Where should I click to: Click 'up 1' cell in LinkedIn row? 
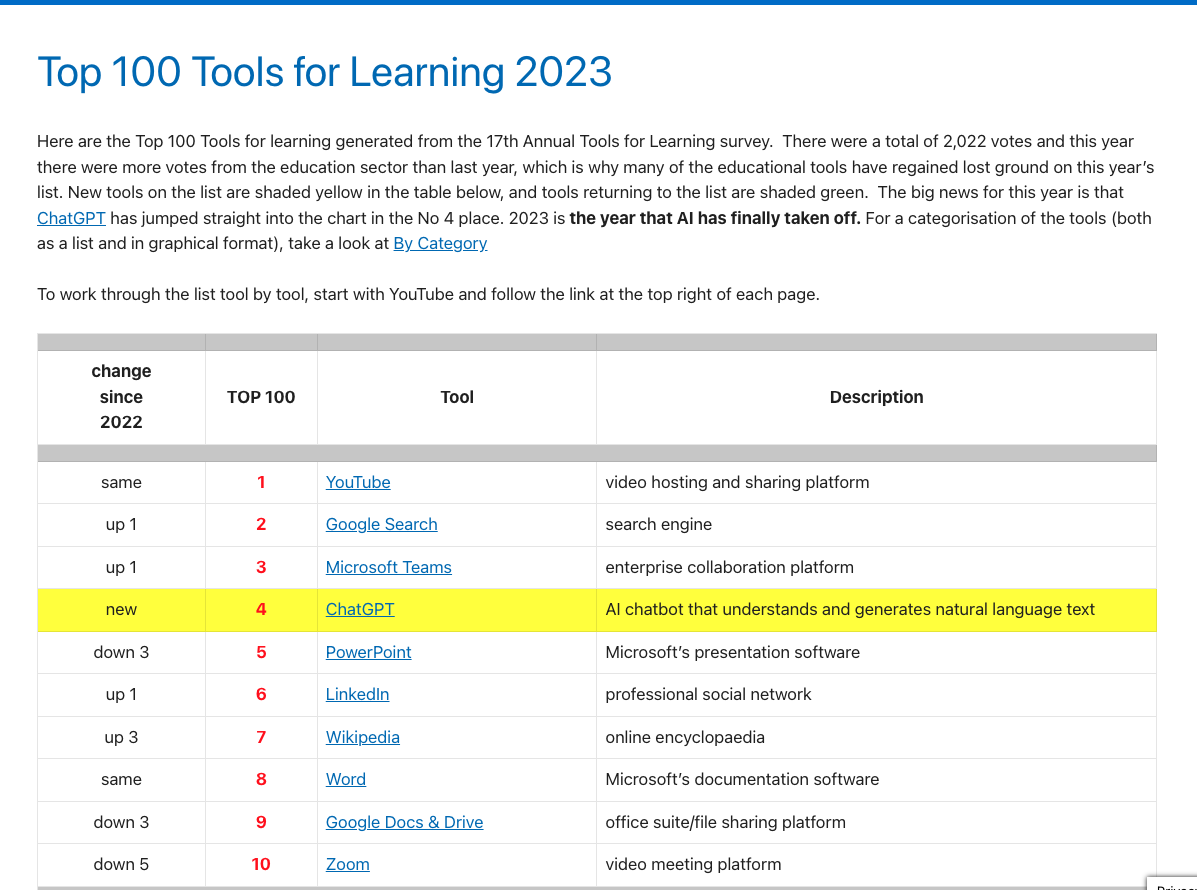(121, 694)
